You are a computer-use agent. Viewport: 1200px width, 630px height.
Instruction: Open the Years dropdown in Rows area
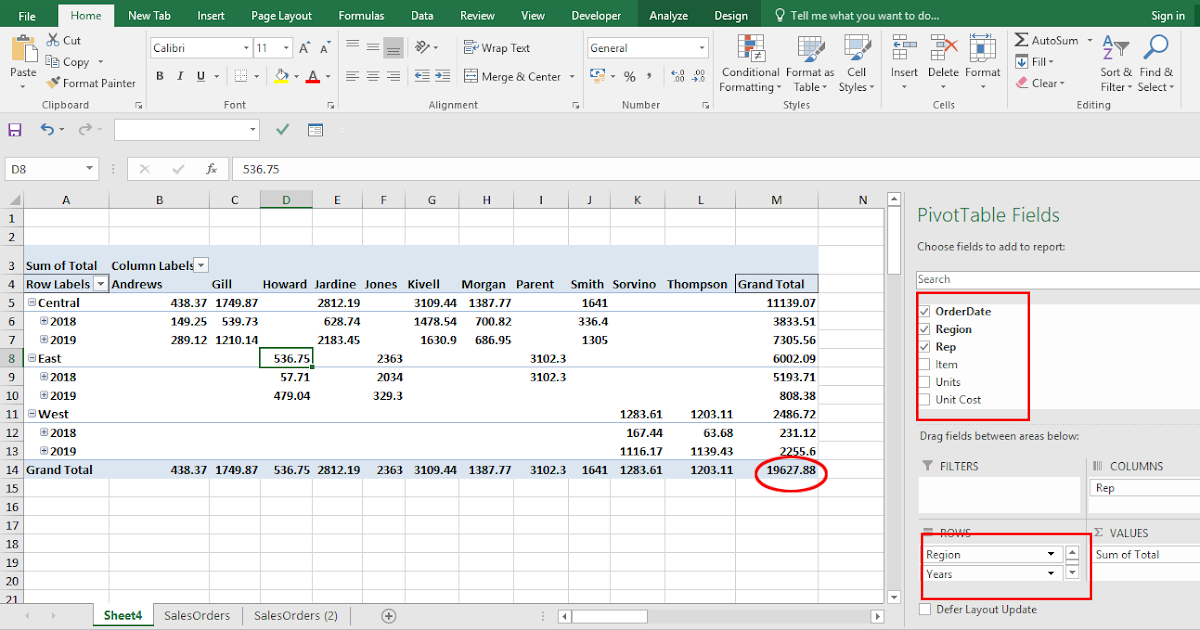coord(1050,574)
